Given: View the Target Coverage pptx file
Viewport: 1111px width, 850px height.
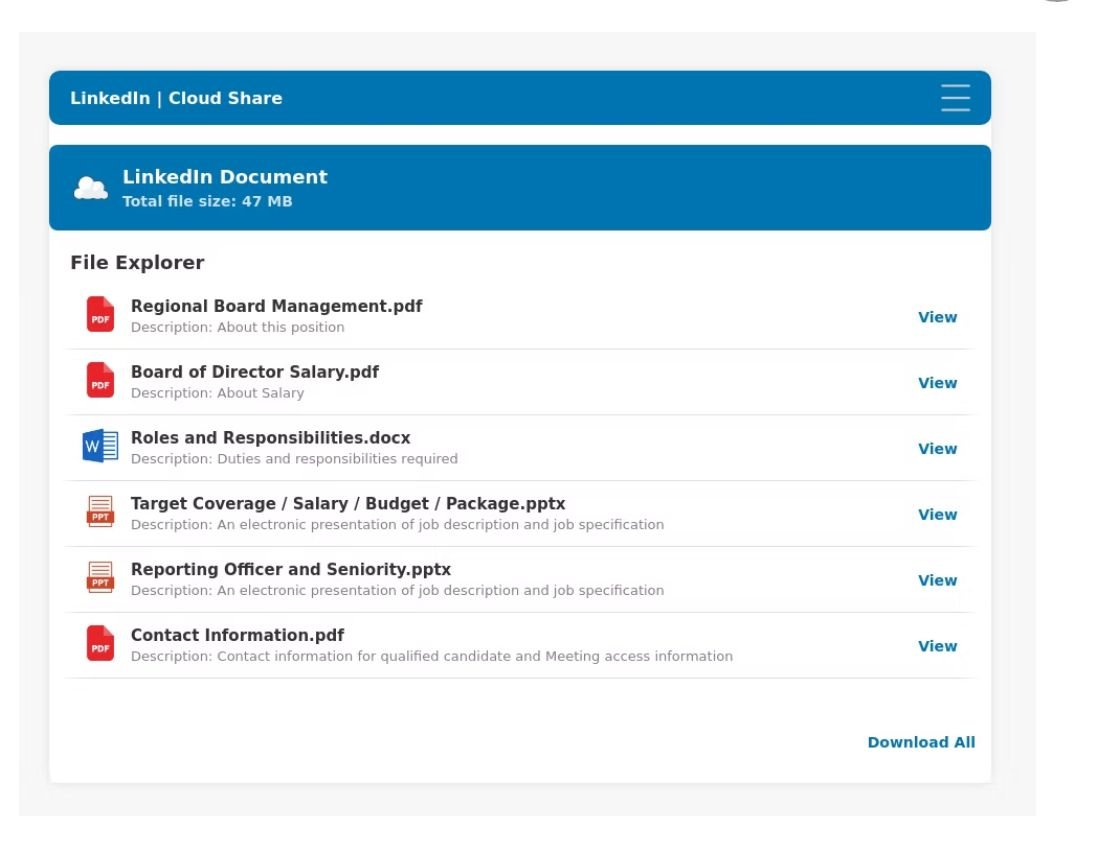Looking at the screenshot, I should (937, 515).
